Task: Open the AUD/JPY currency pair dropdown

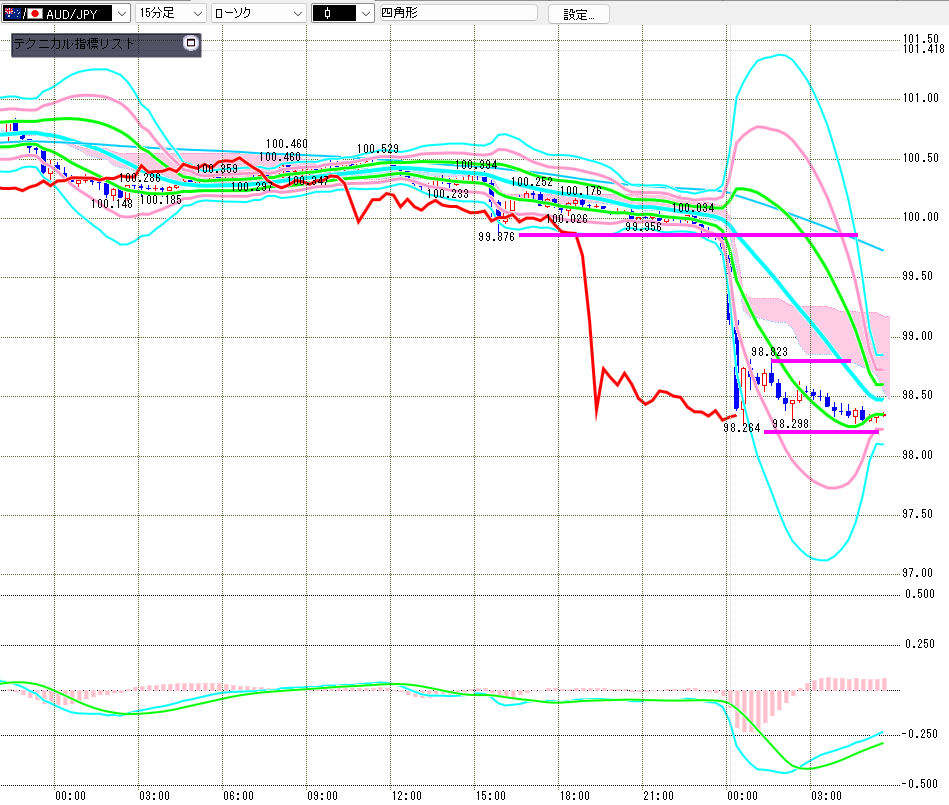Action: click(122, 14)
